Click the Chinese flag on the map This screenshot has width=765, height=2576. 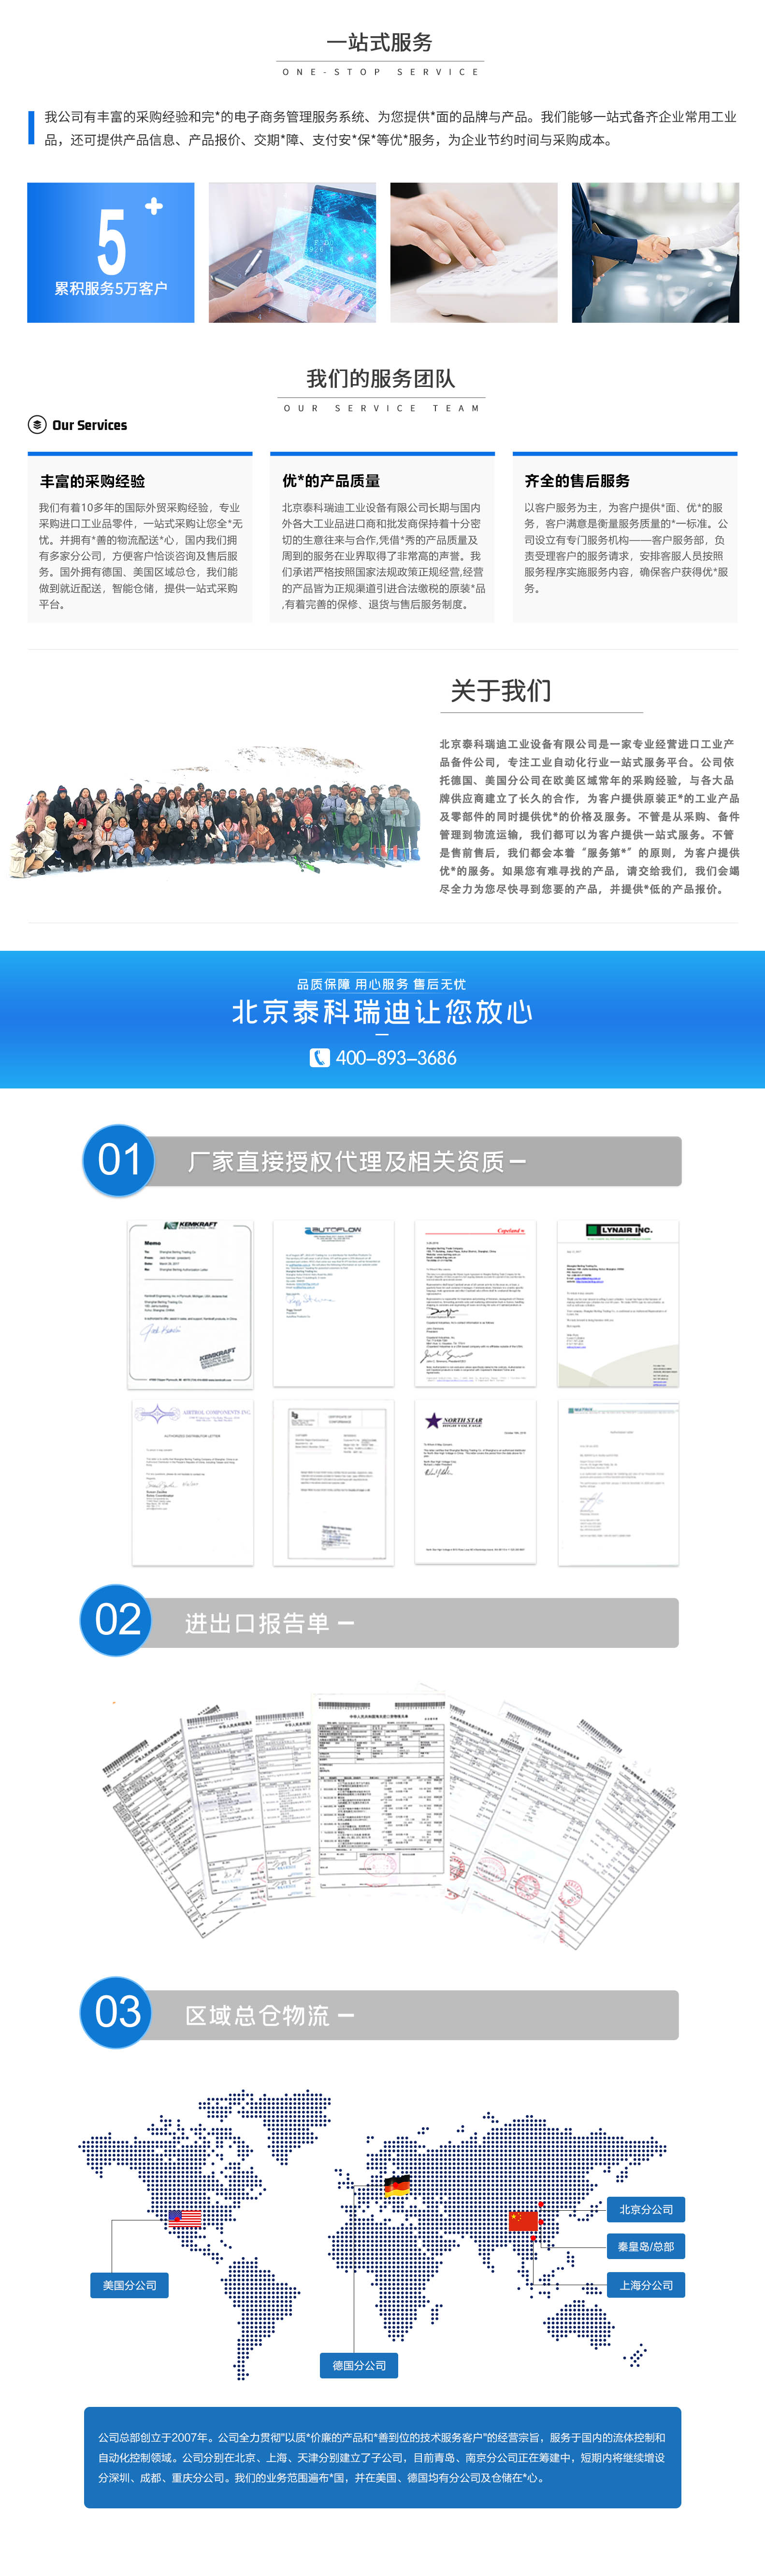click(x=524, y=2221)
